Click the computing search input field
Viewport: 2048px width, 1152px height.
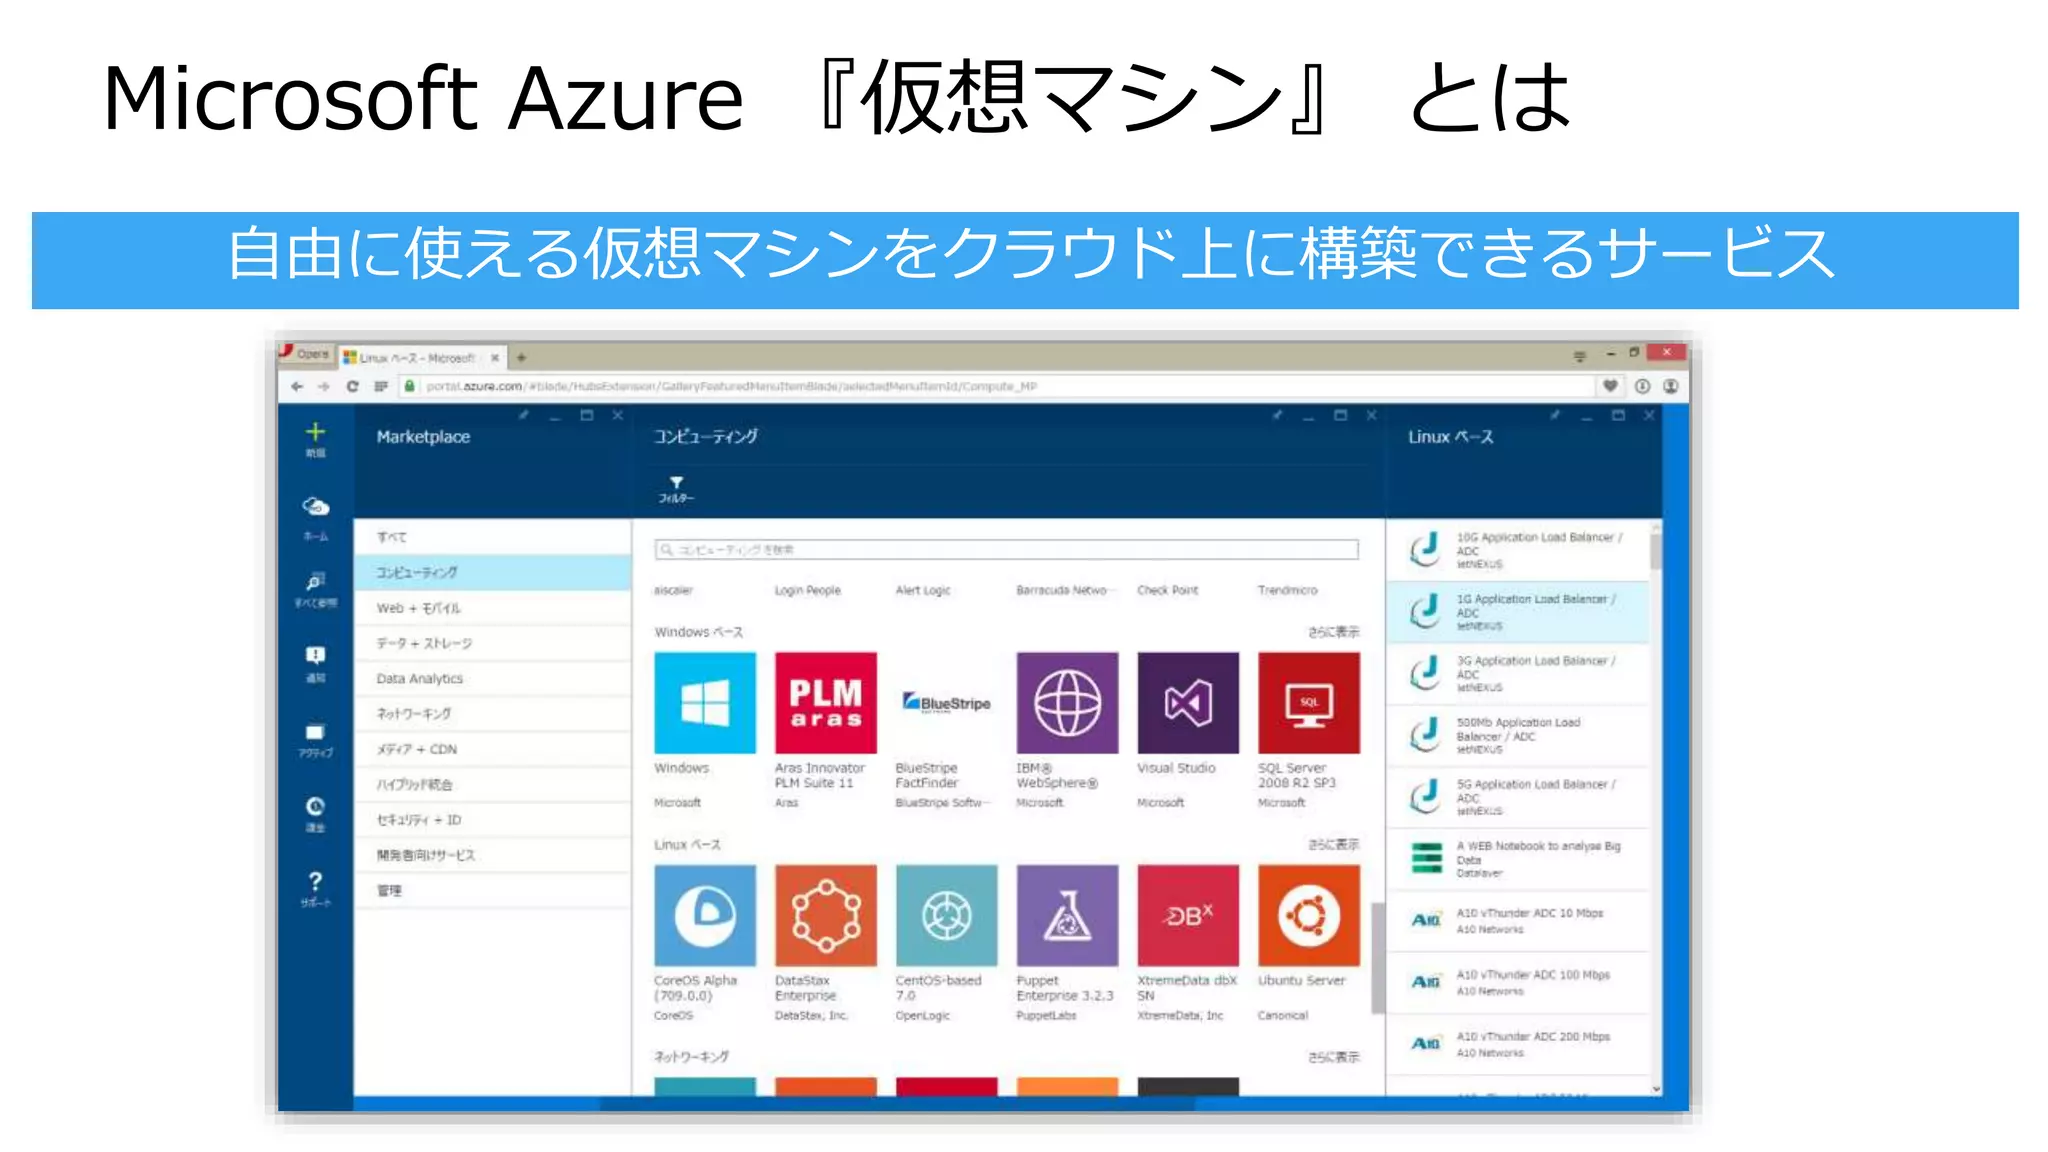1007,550
